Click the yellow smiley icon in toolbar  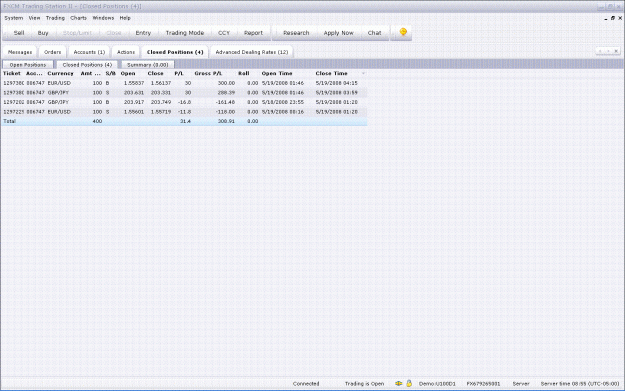(x=403, y=32)
